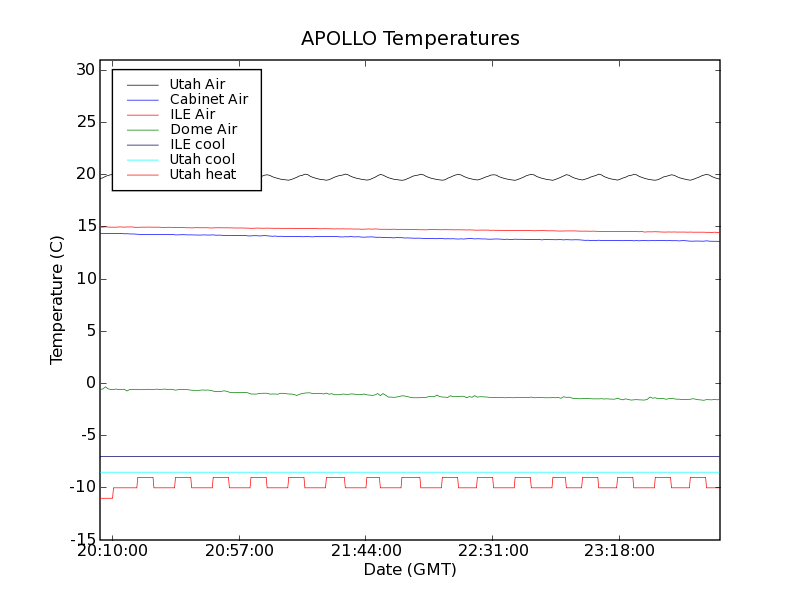Select the Cabinet Air legend entry
The width and height of the screenshot is (800, 600).
tap(208, 99)
